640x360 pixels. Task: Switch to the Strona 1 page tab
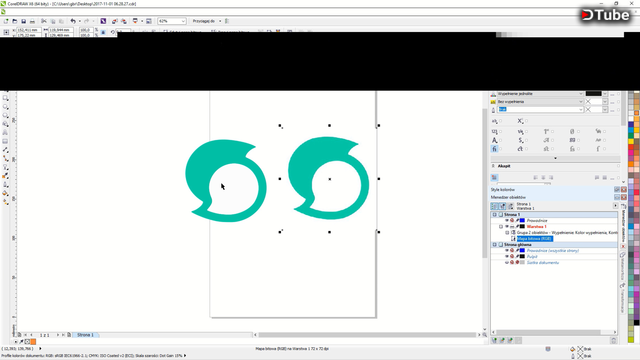point(85,335)
